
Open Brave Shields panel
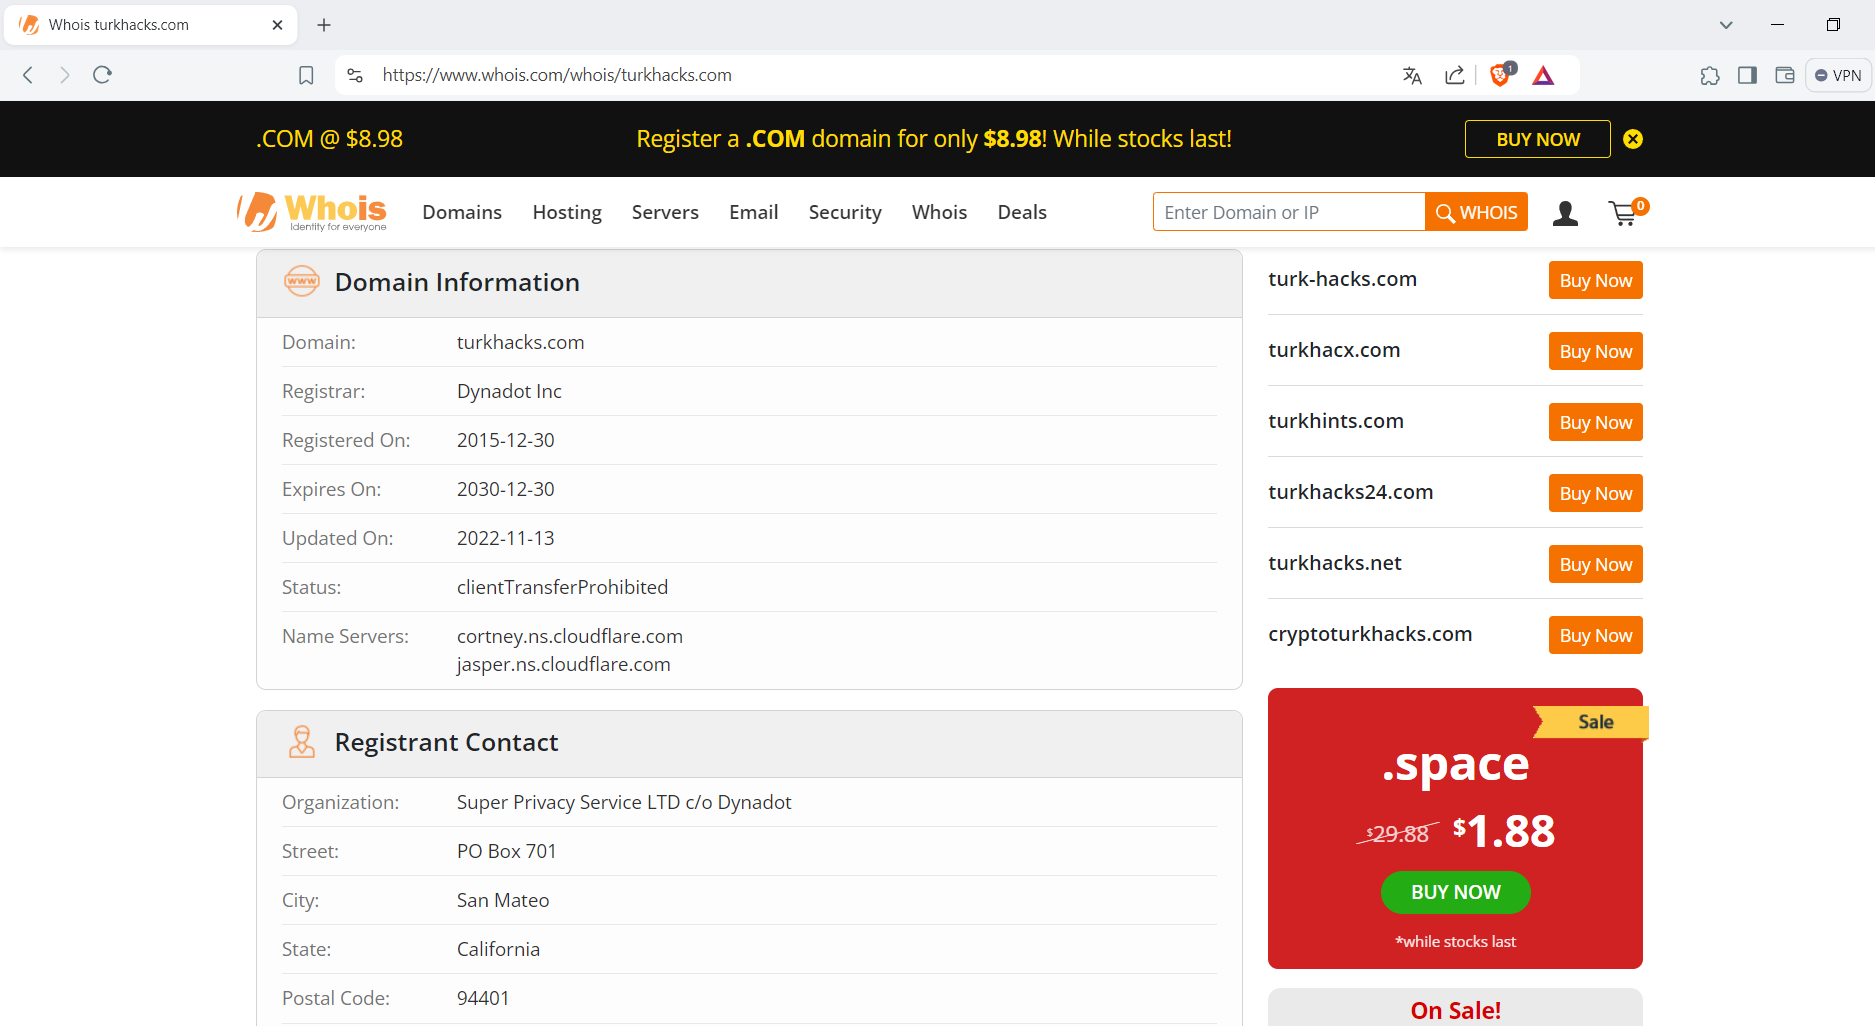click(x=1501, y=75)
